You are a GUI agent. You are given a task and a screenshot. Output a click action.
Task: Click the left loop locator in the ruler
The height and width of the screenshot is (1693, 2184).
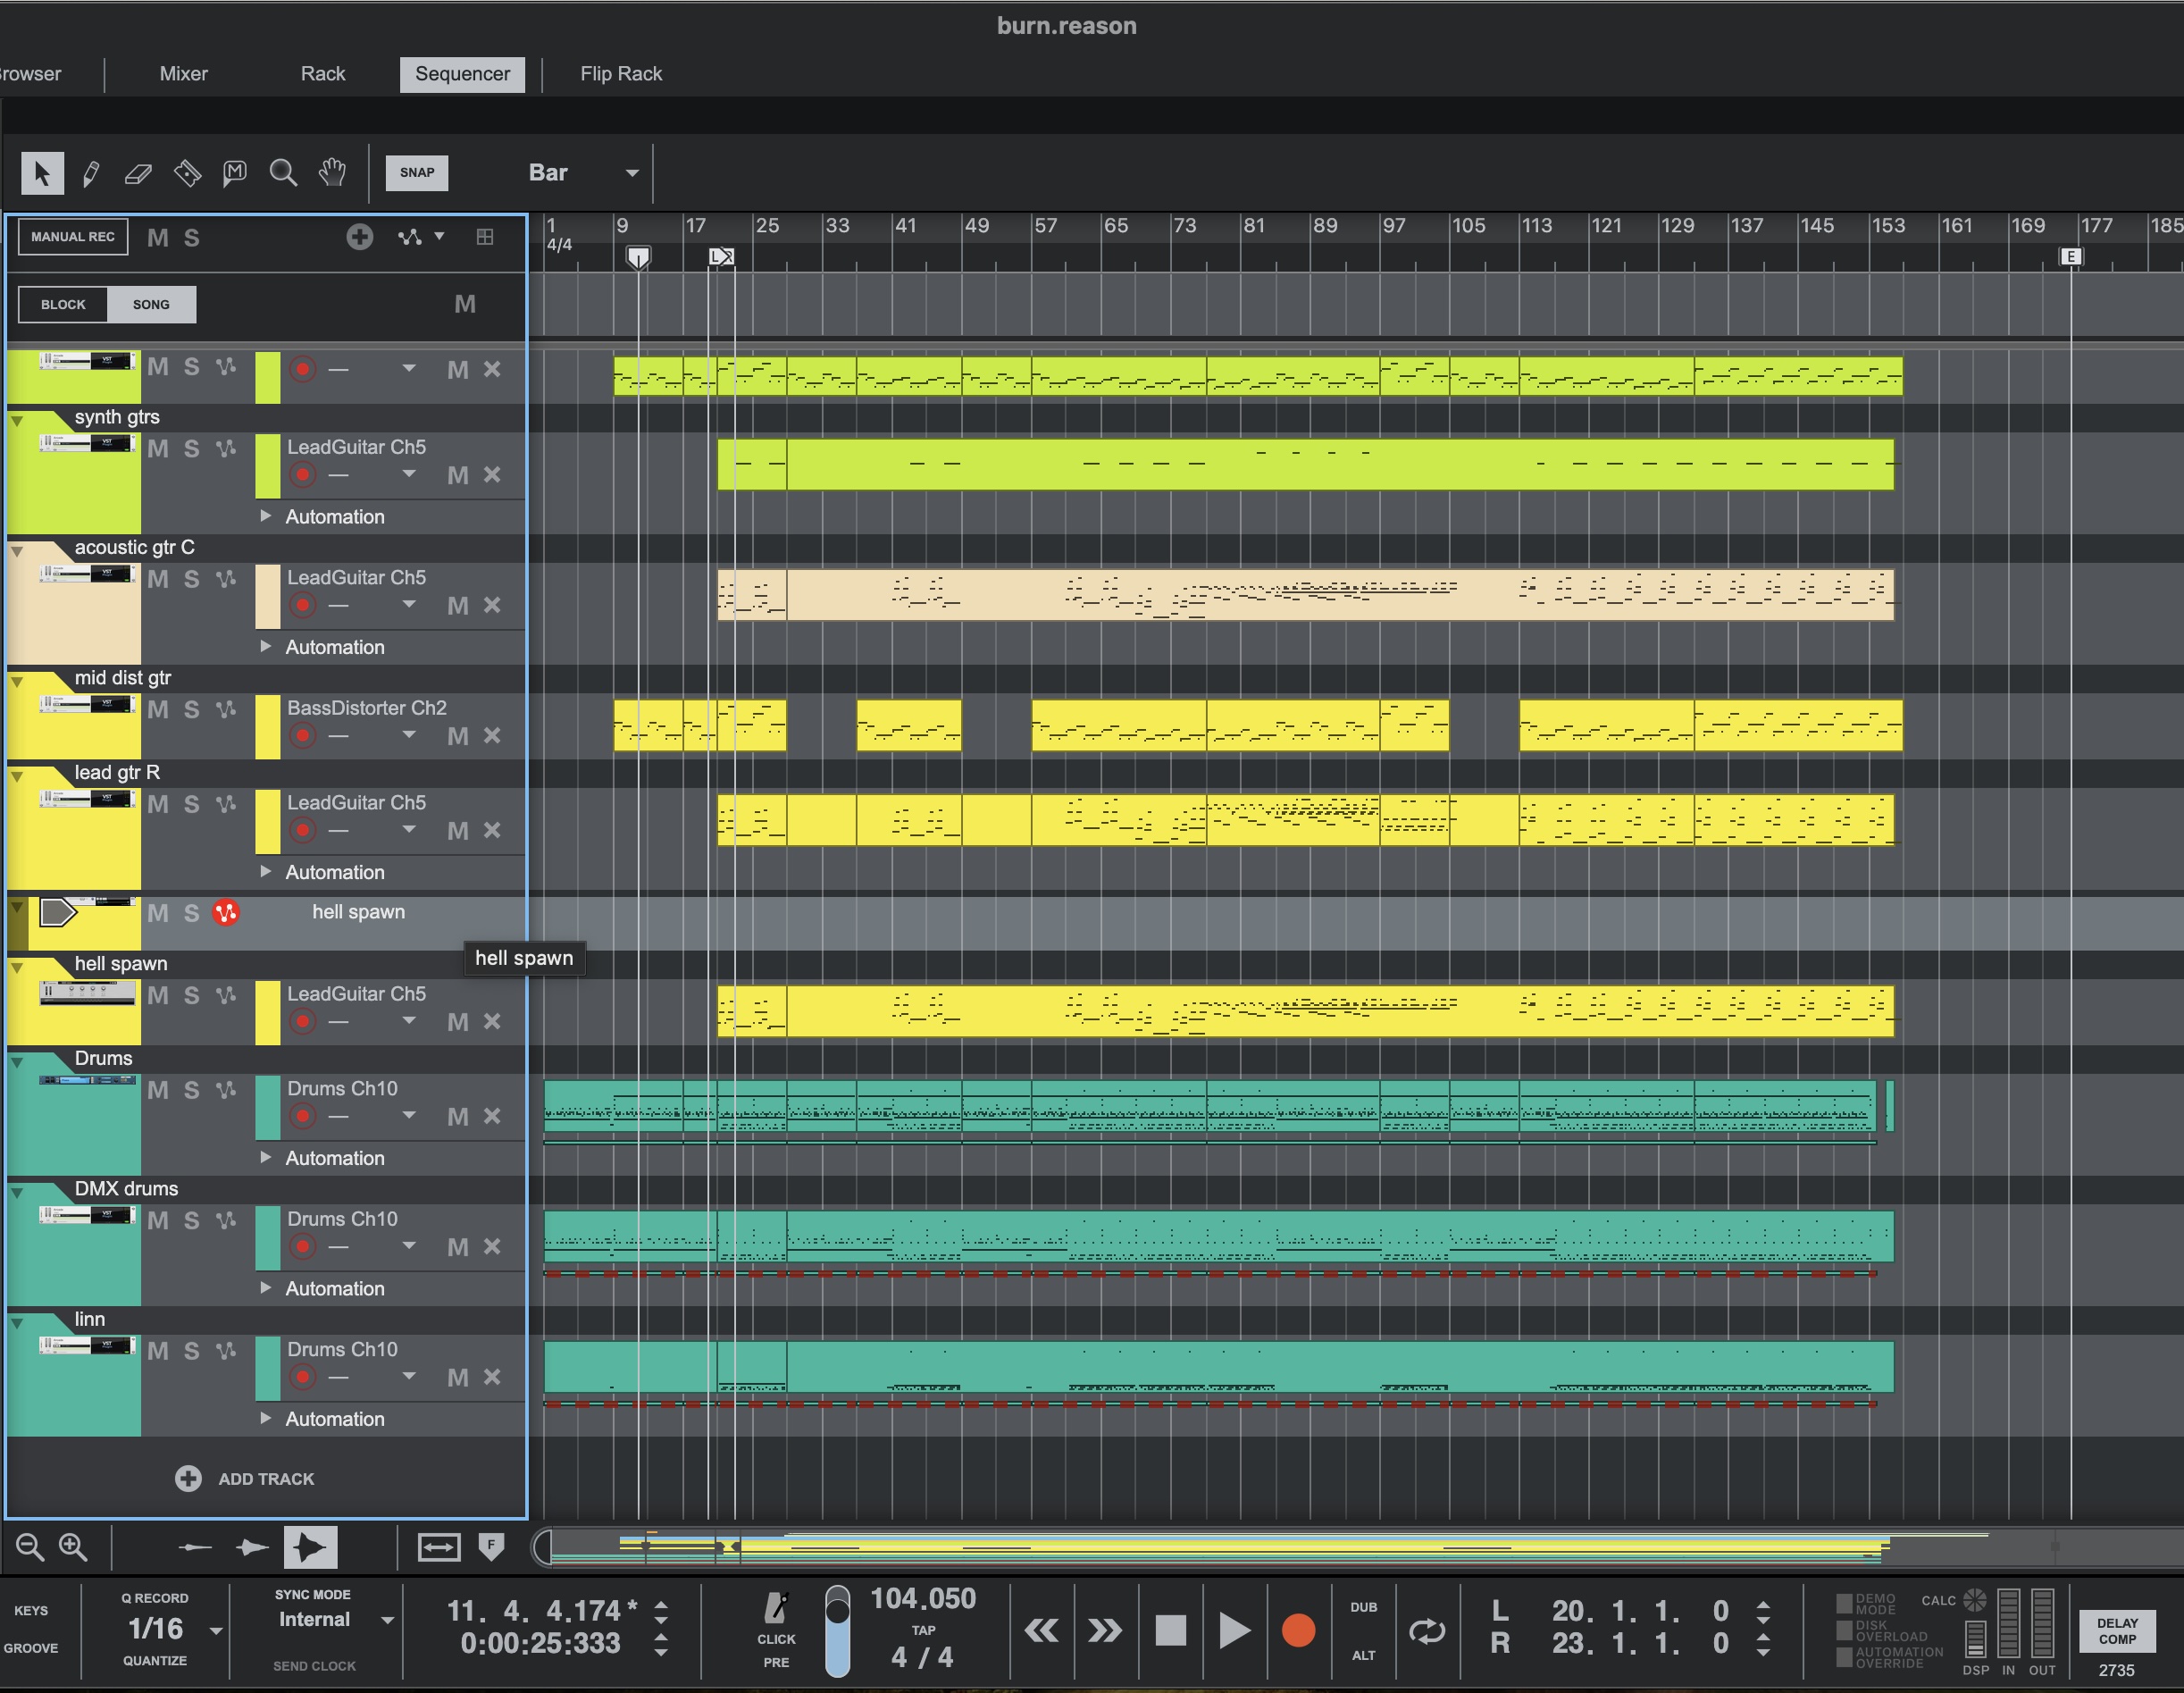(715, 257)
